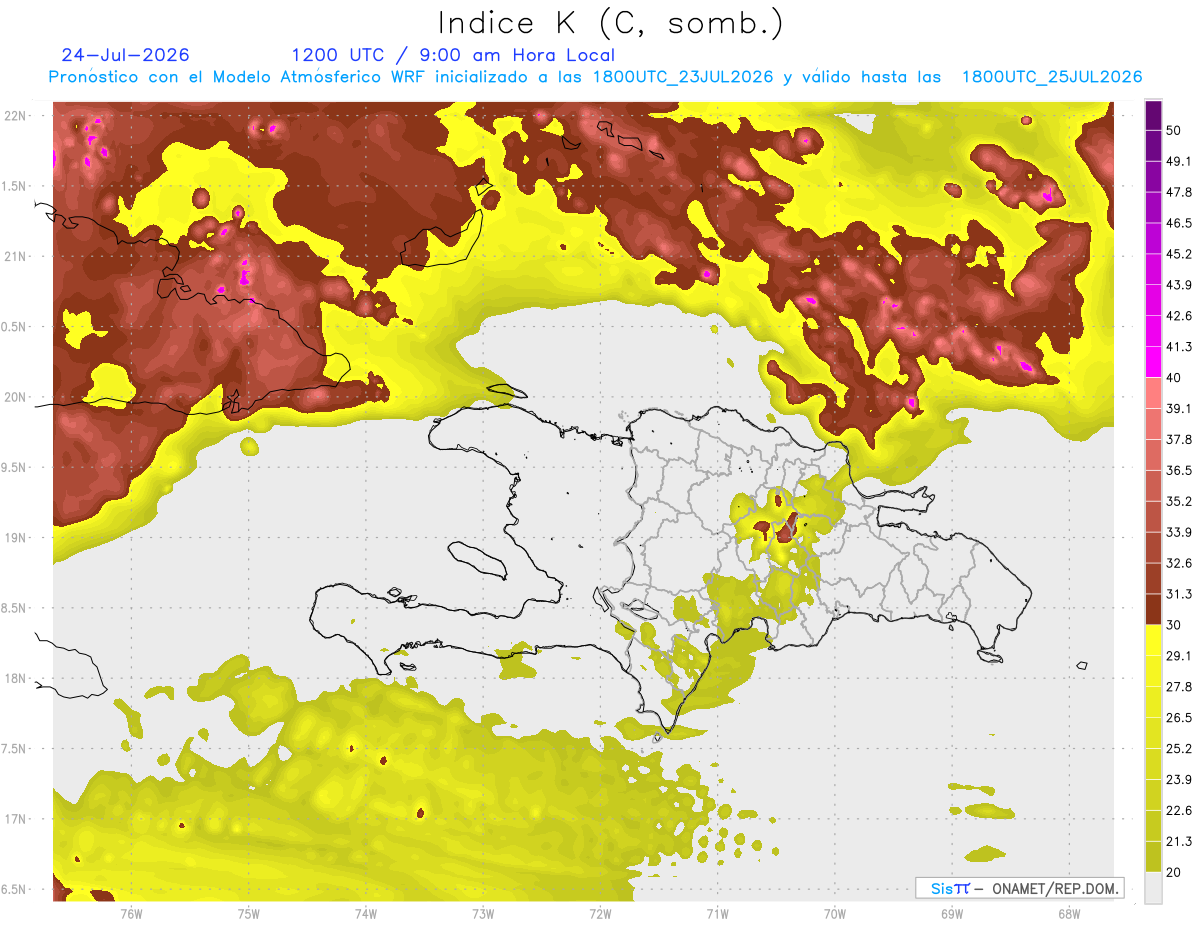The width and height of the screenshot is (1200, 927).
Task: Click the 'Indice K (C, somb.)' title
Action: click(x=610, y=23)
